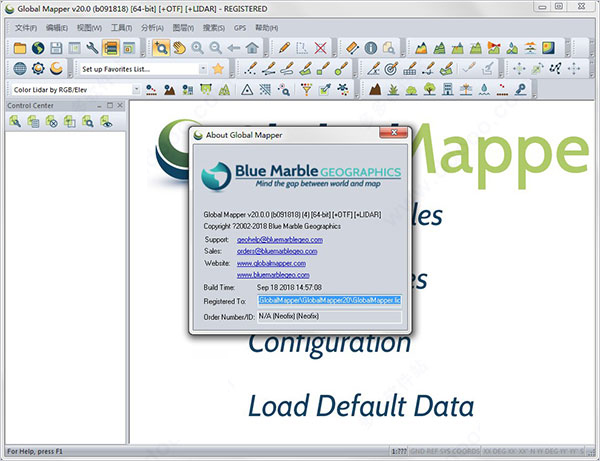Click the Favorites star icon
This screenshot has height=461, width=600.
click(x=218, y=69)
